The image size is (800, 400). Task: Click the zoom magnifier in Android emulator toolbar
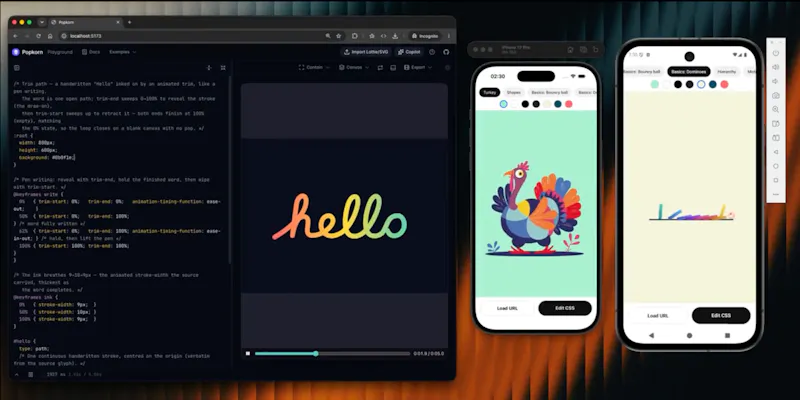(x=776, y=109)
